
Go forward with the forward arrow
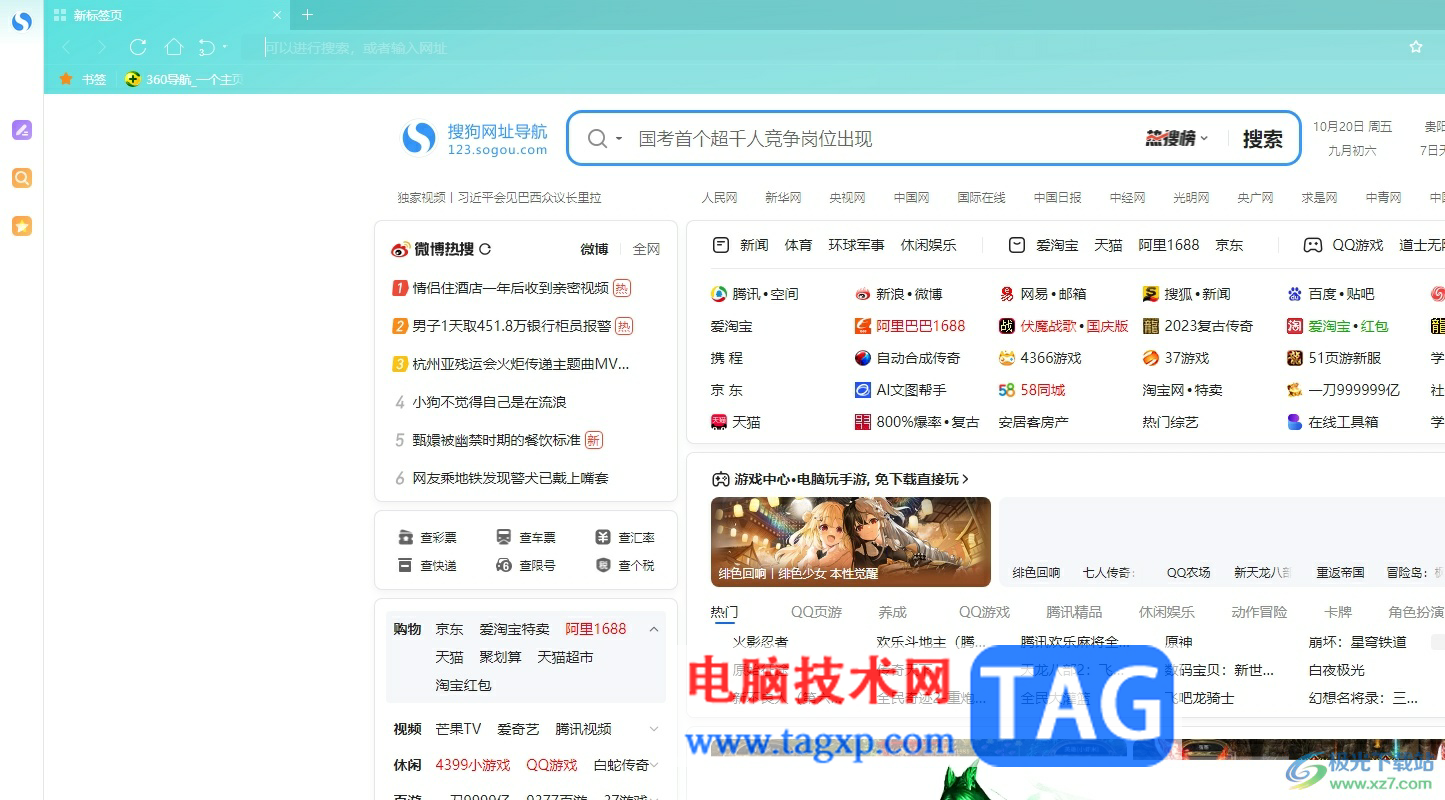point(102,47)
